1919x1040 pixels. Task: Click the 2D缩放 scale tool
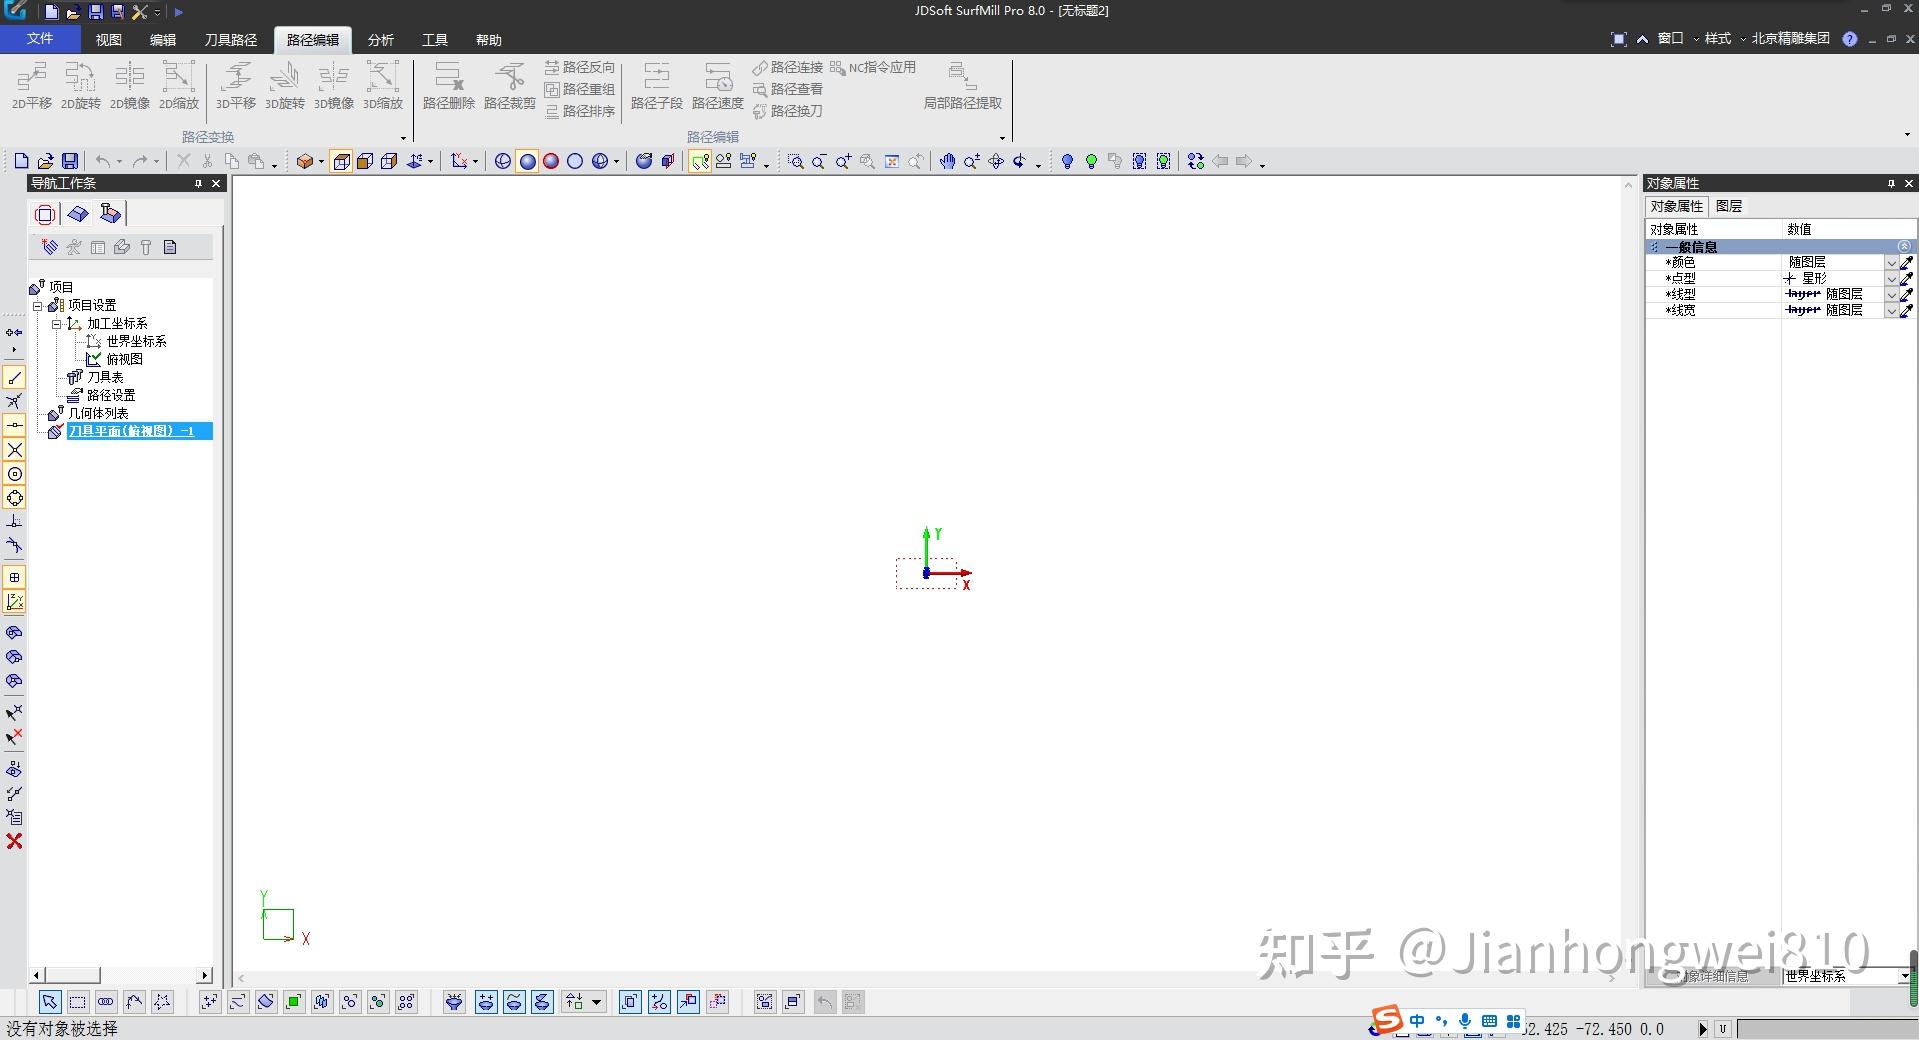point(179,85)
